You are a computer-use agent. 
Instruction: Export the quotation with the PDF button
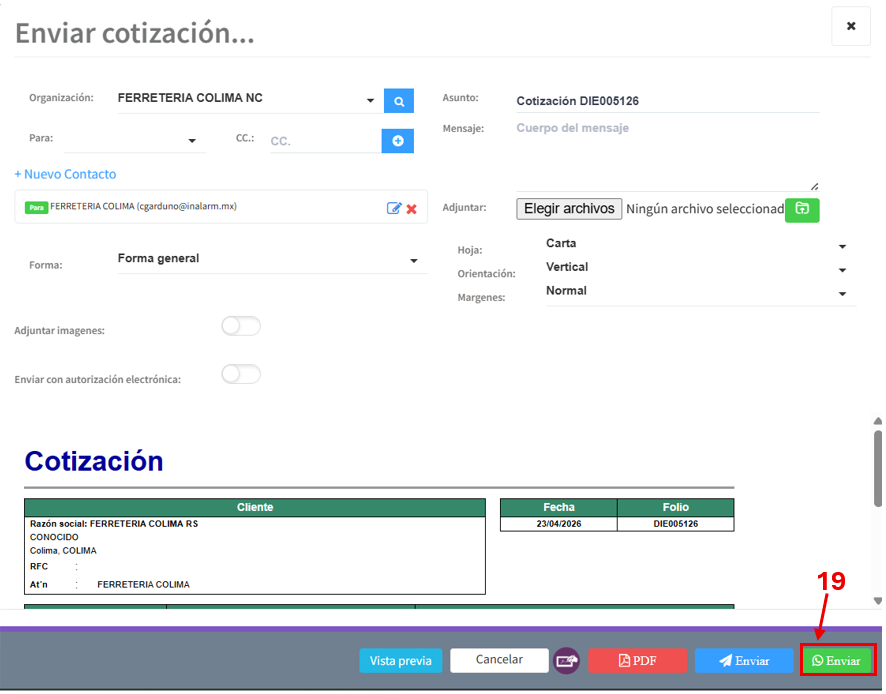click(x=637, y=661)
